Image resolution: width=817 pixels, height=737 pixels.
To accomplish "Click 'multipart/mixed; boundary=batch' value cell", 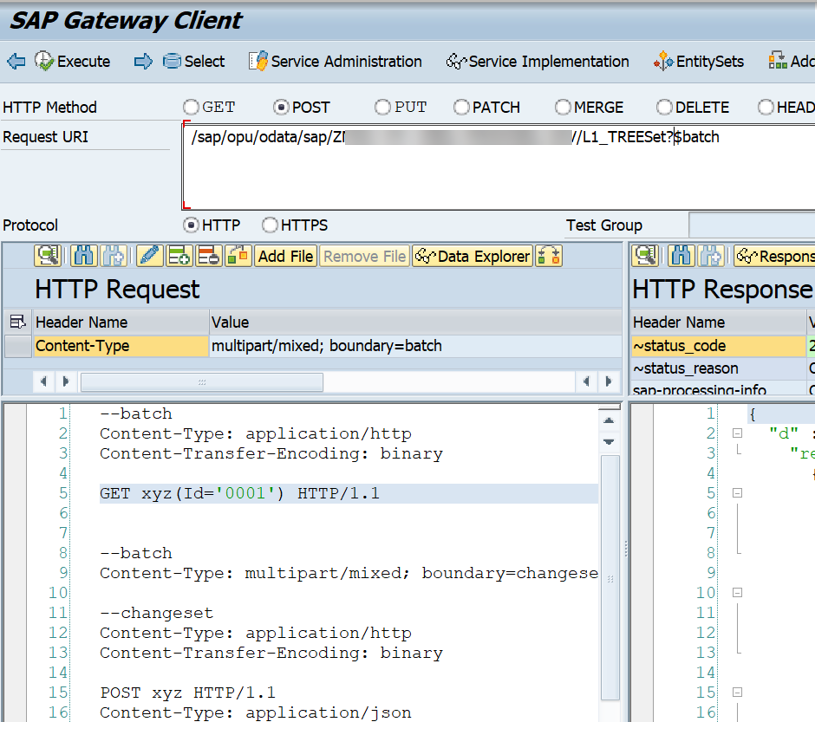I will [x=416, y=346].
